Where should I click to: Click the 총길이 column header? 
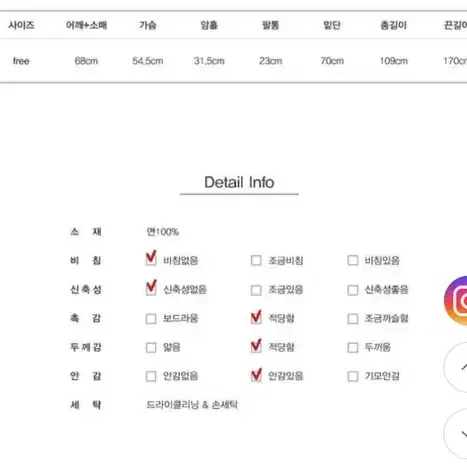click(x=394, y=25)
